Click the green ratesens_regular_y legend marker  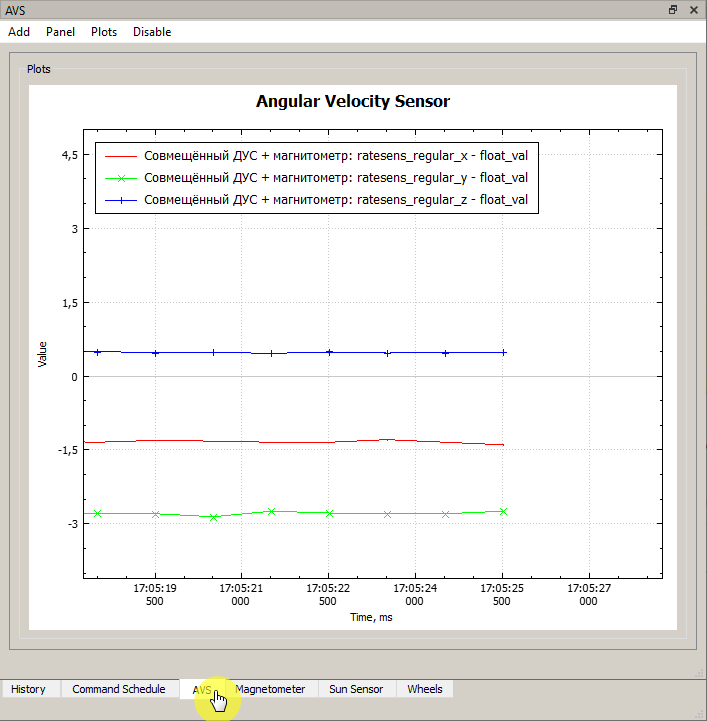pos(121,178)
